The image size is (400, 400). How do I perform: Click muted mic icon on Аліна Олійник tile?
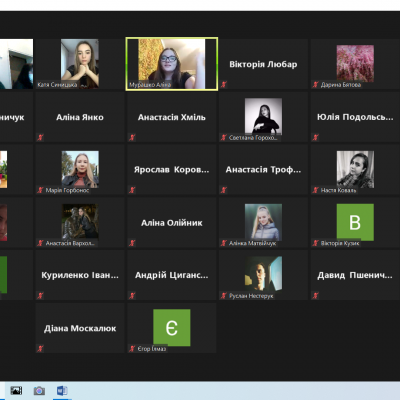pyautogui.click(x=132, y=243)
